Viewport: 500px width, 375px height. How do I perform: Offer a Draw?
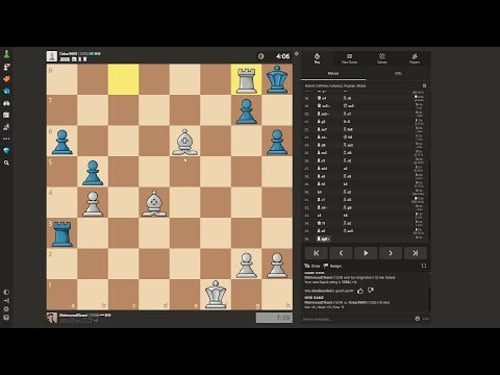(312, 266)
